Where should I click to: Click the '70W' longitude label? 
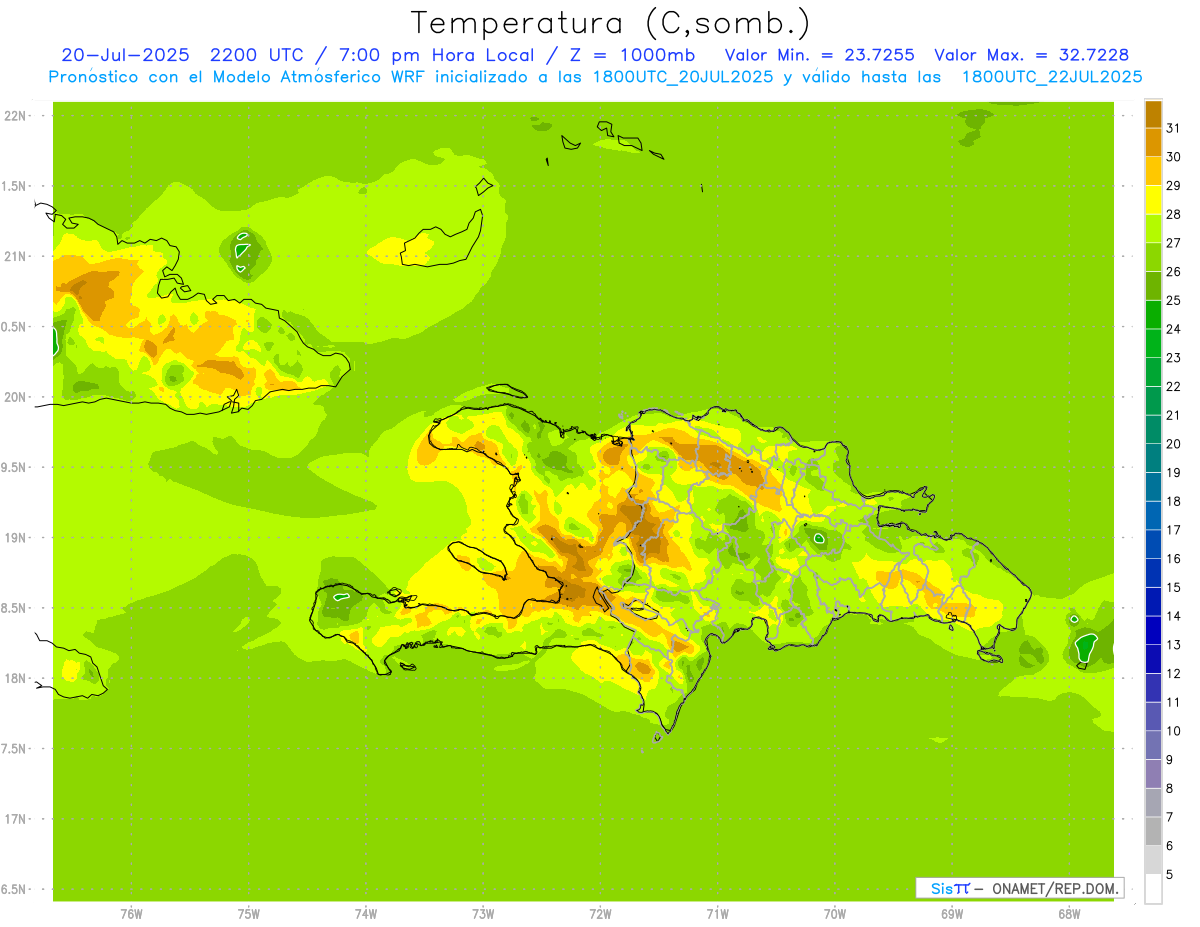(835, 914)
